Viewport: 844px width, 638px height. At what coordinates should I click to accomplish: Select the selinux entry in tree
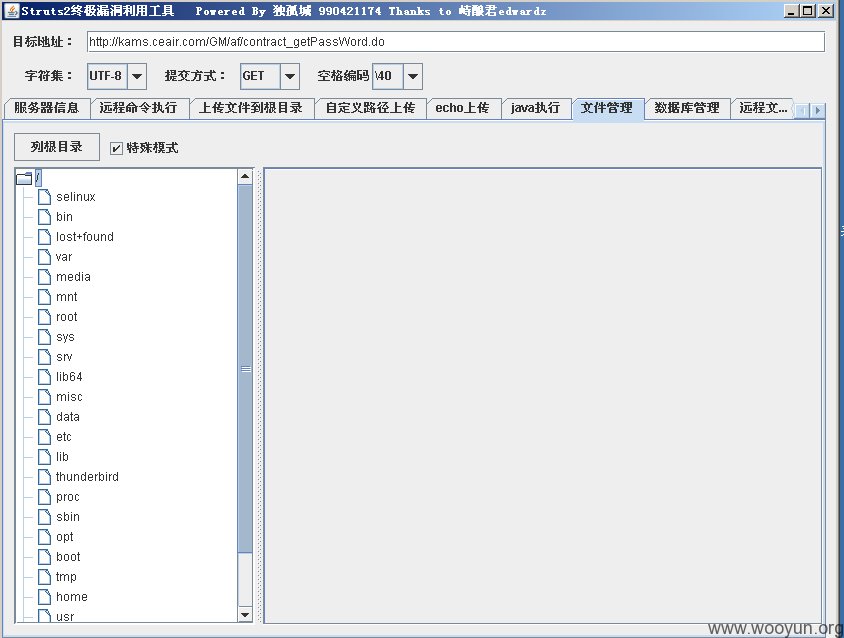pyautogui.click(x=76, y=197)
